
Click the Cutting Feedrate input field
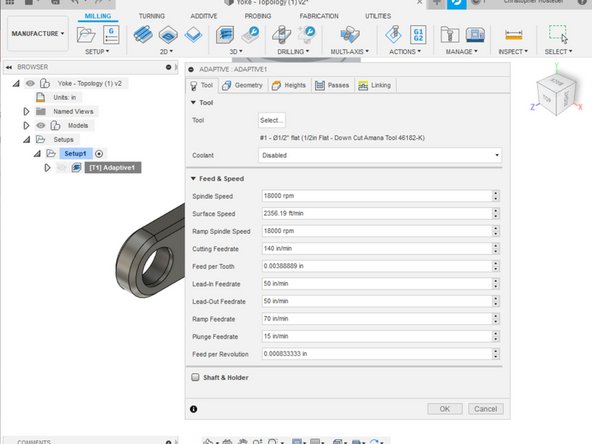[377, 248]
